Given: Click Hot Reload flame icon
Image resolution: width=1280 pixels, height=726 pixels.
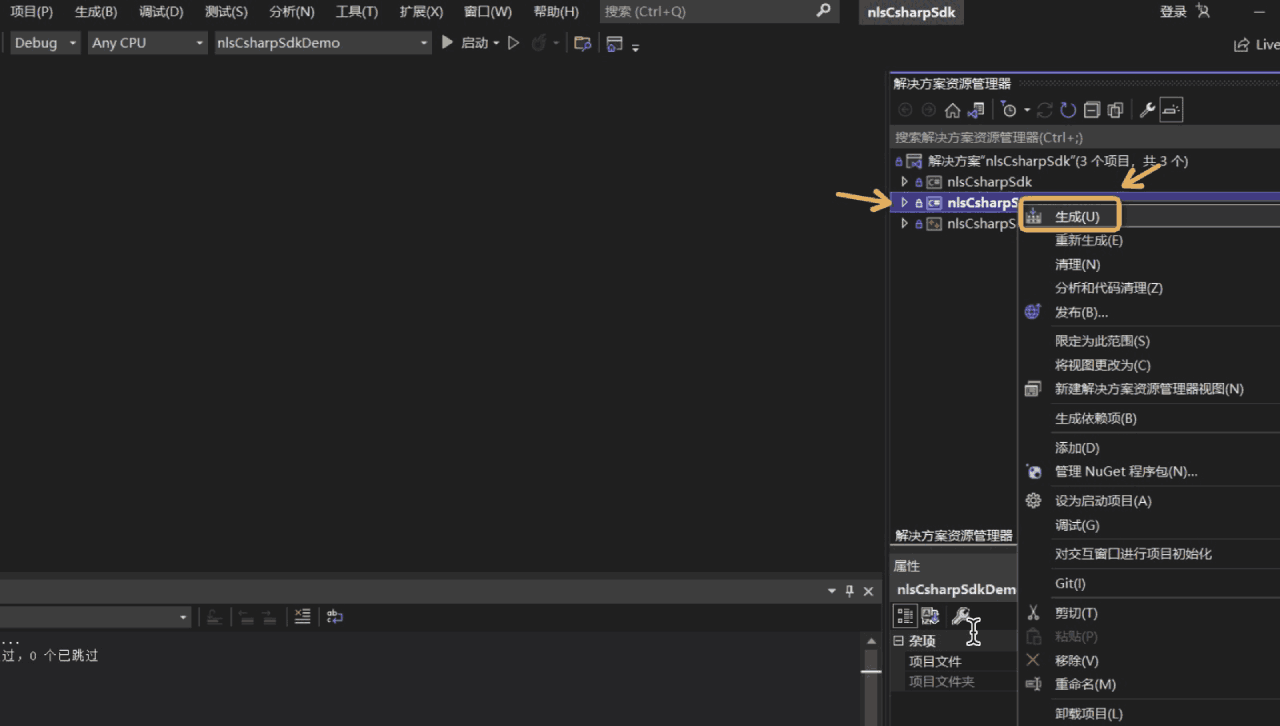Looking at the screenshot, I should pyautogui.click(x=539, y=43).
